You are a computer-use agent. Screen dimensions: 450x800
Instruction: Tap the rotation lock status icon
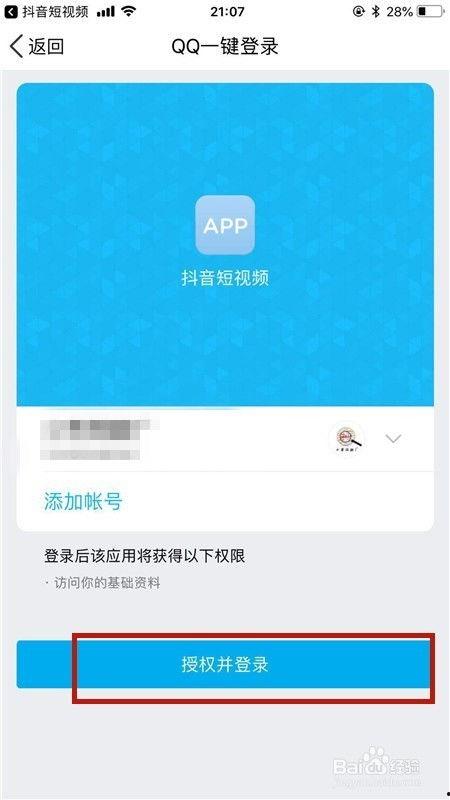point(359,12)
